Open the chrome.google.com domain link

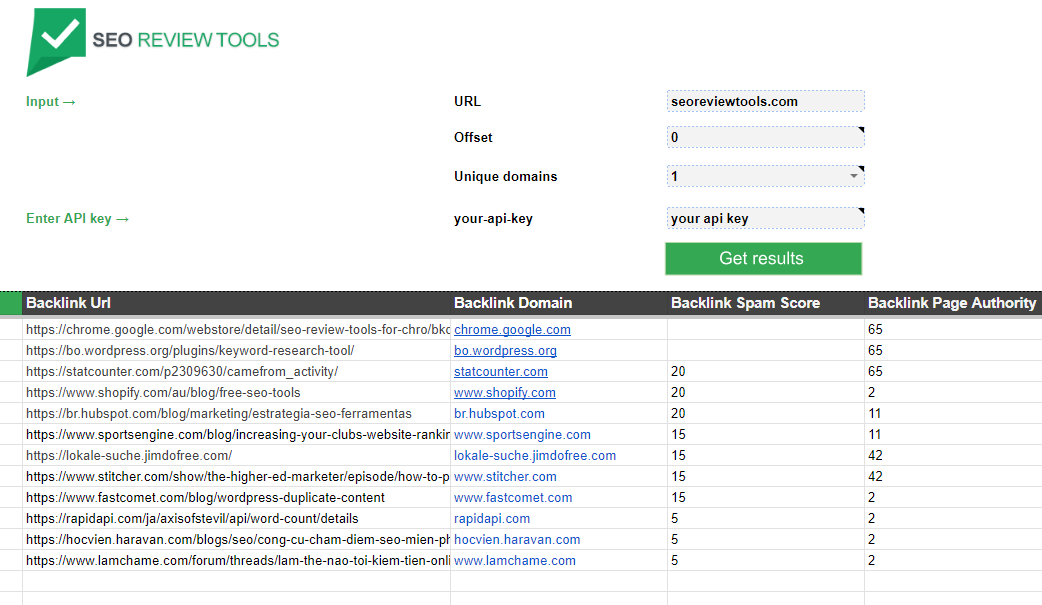pyautogui.click(x=511, y=329)
